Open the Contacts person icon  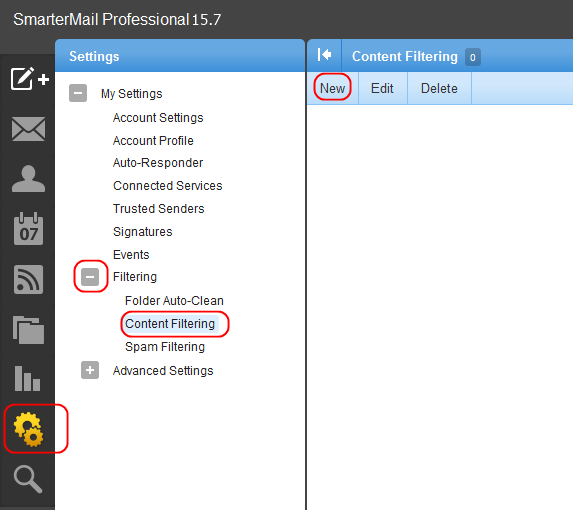[x=29, y=179]
